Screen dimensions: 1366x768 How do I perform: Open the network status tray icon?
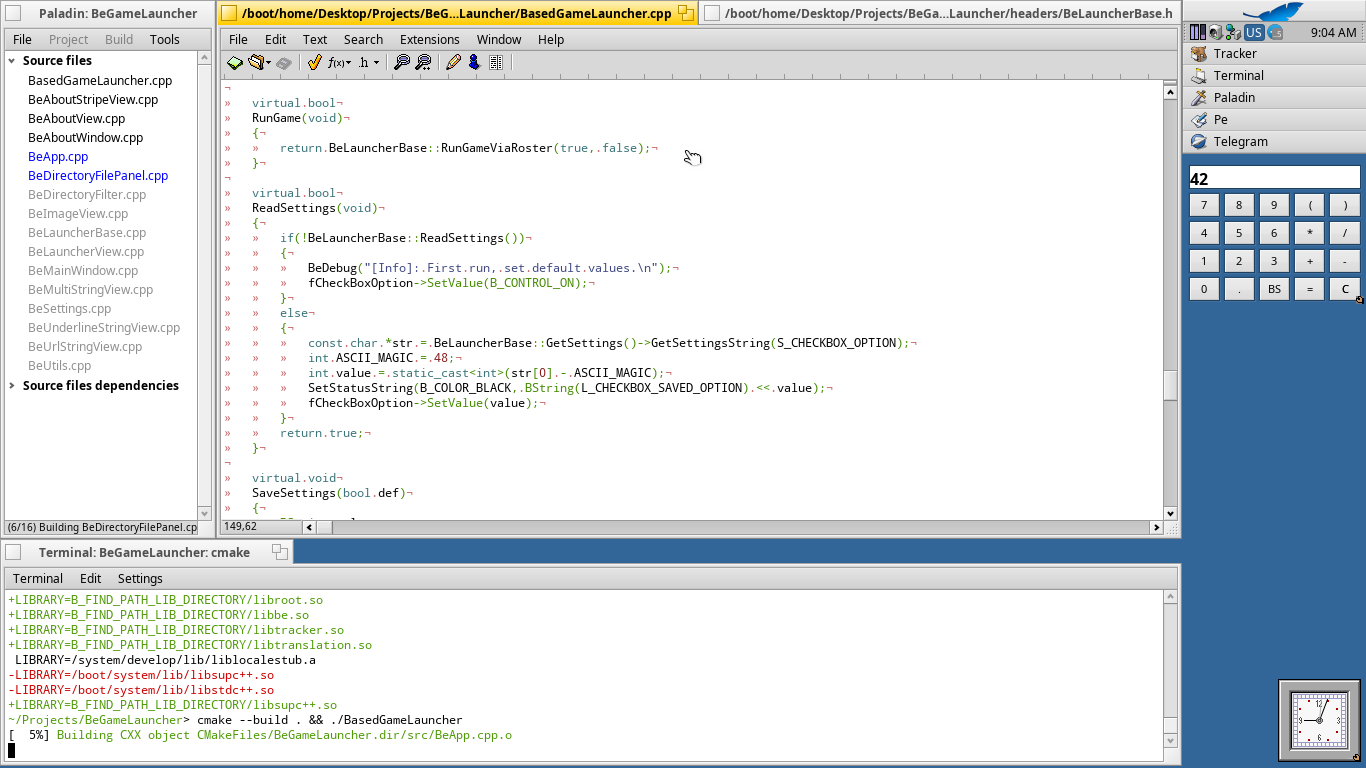(x=1231, y=32)
